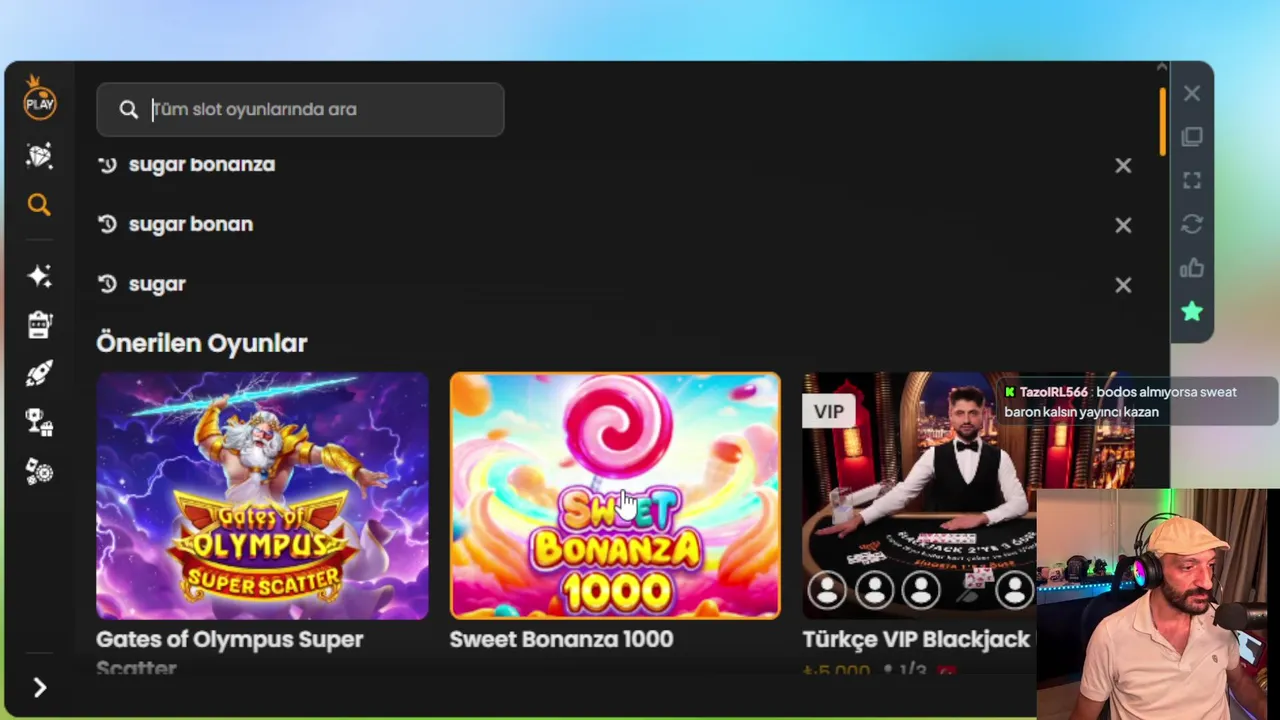Open the orange search sidebar icon
This screenshot has height=720, width=1280.
39,205
